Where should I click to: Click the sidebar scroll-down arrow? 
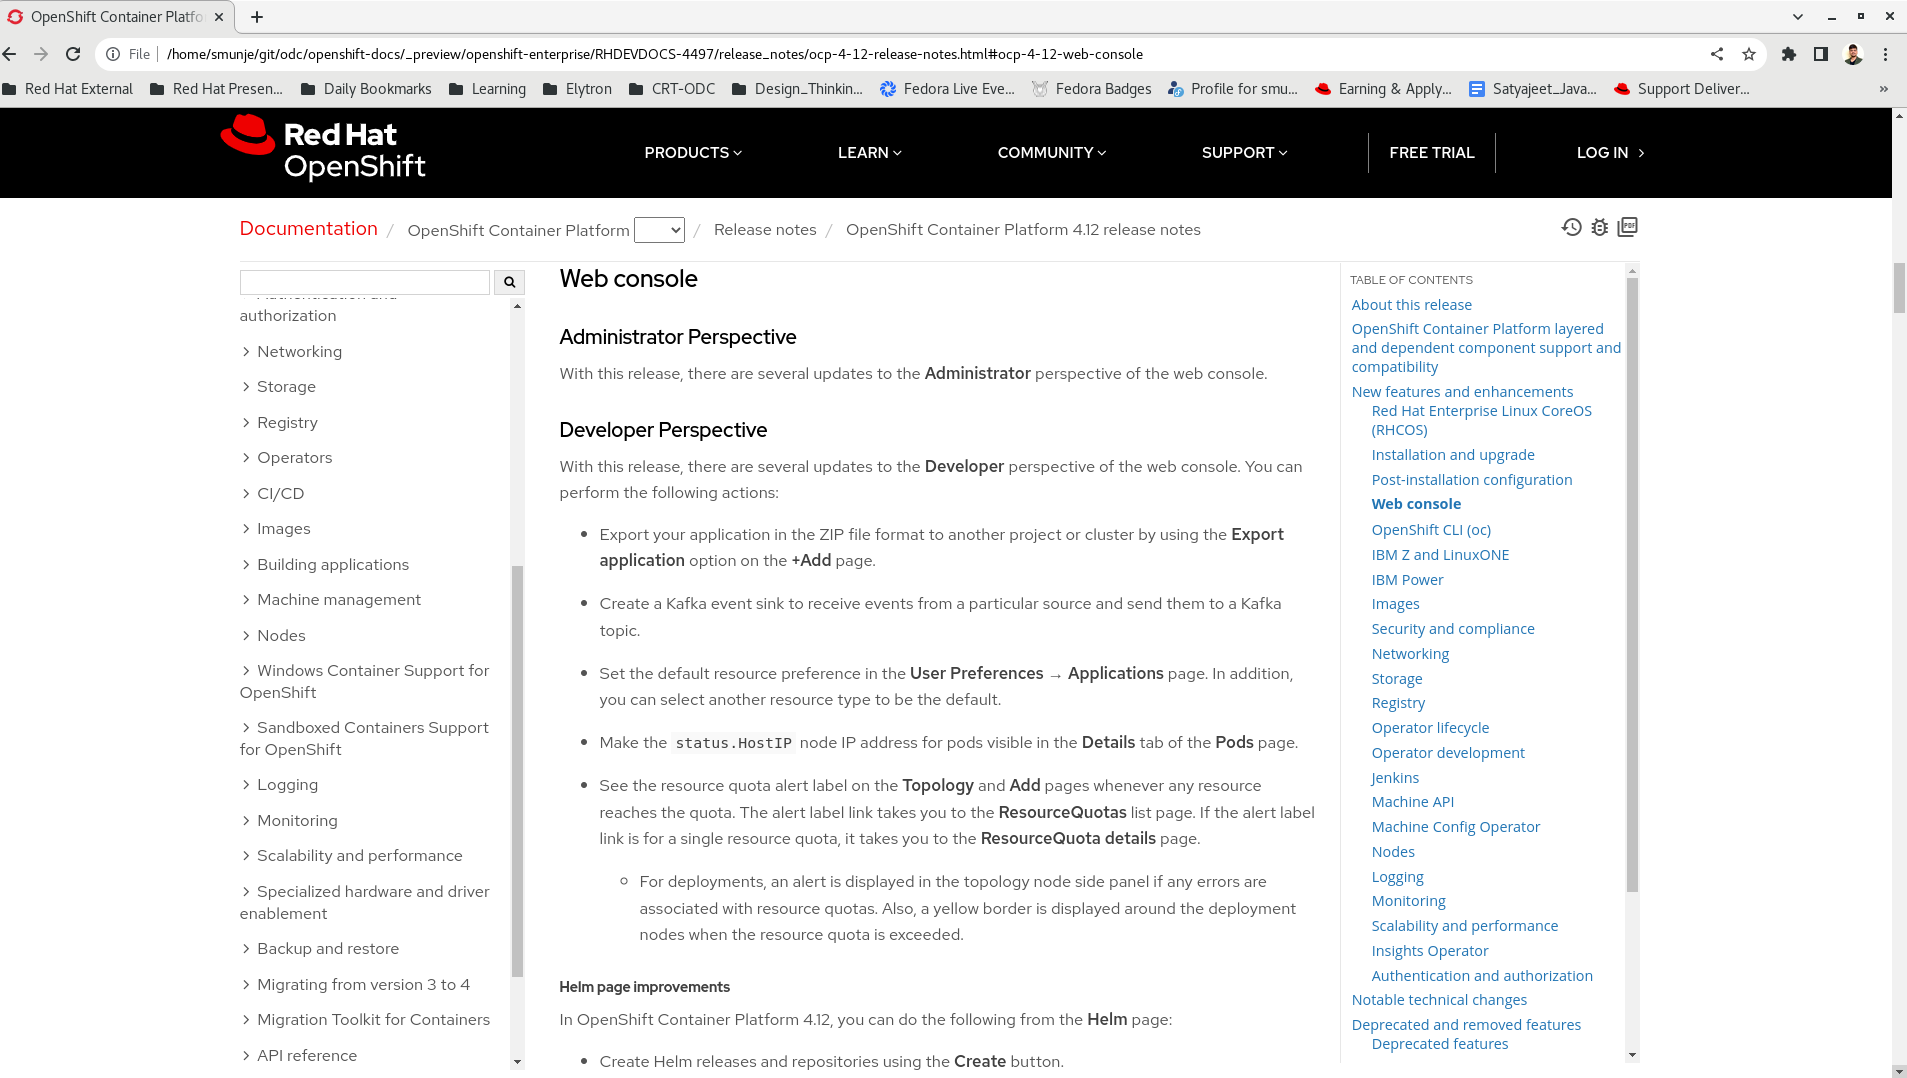(x=517, y=1062)
